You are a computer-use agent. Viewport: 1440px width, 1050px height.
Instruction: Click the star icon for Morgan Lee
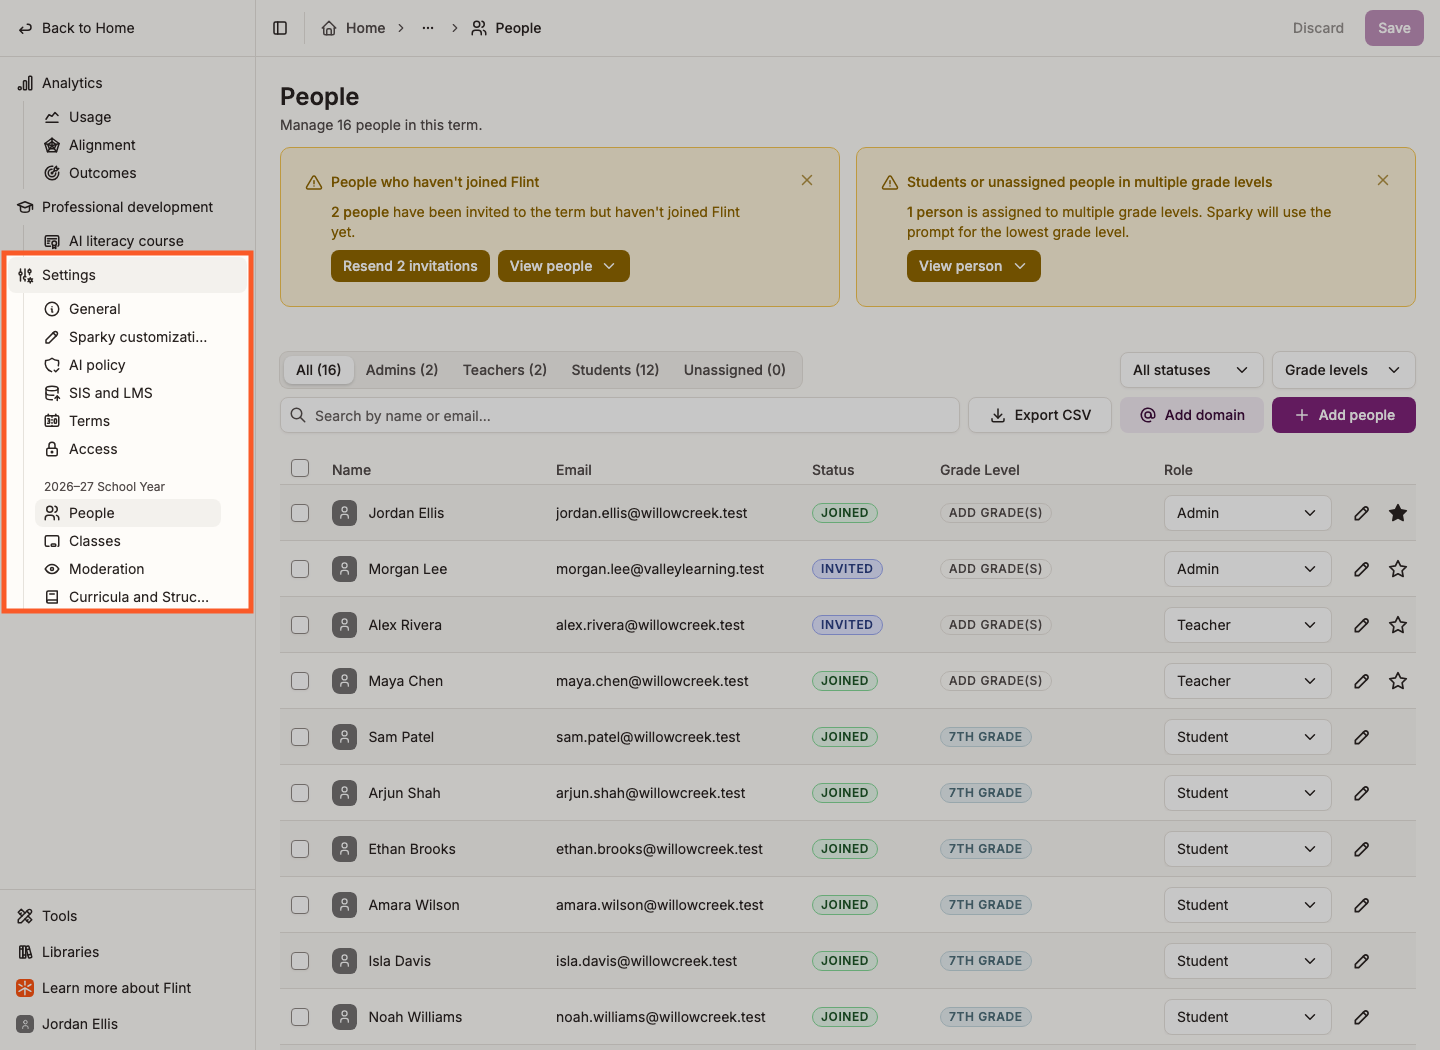point(1398,569)
